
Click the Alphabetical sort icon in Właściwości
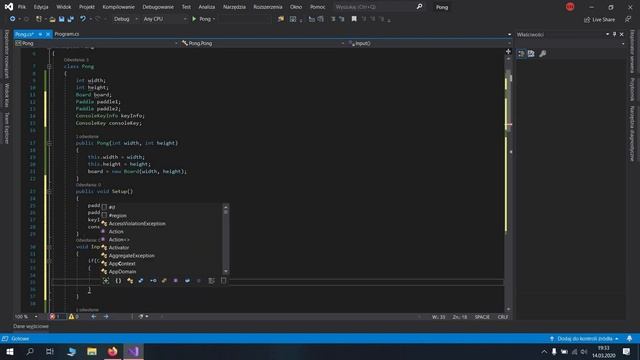pyautogui.click(x=531, y=53)
